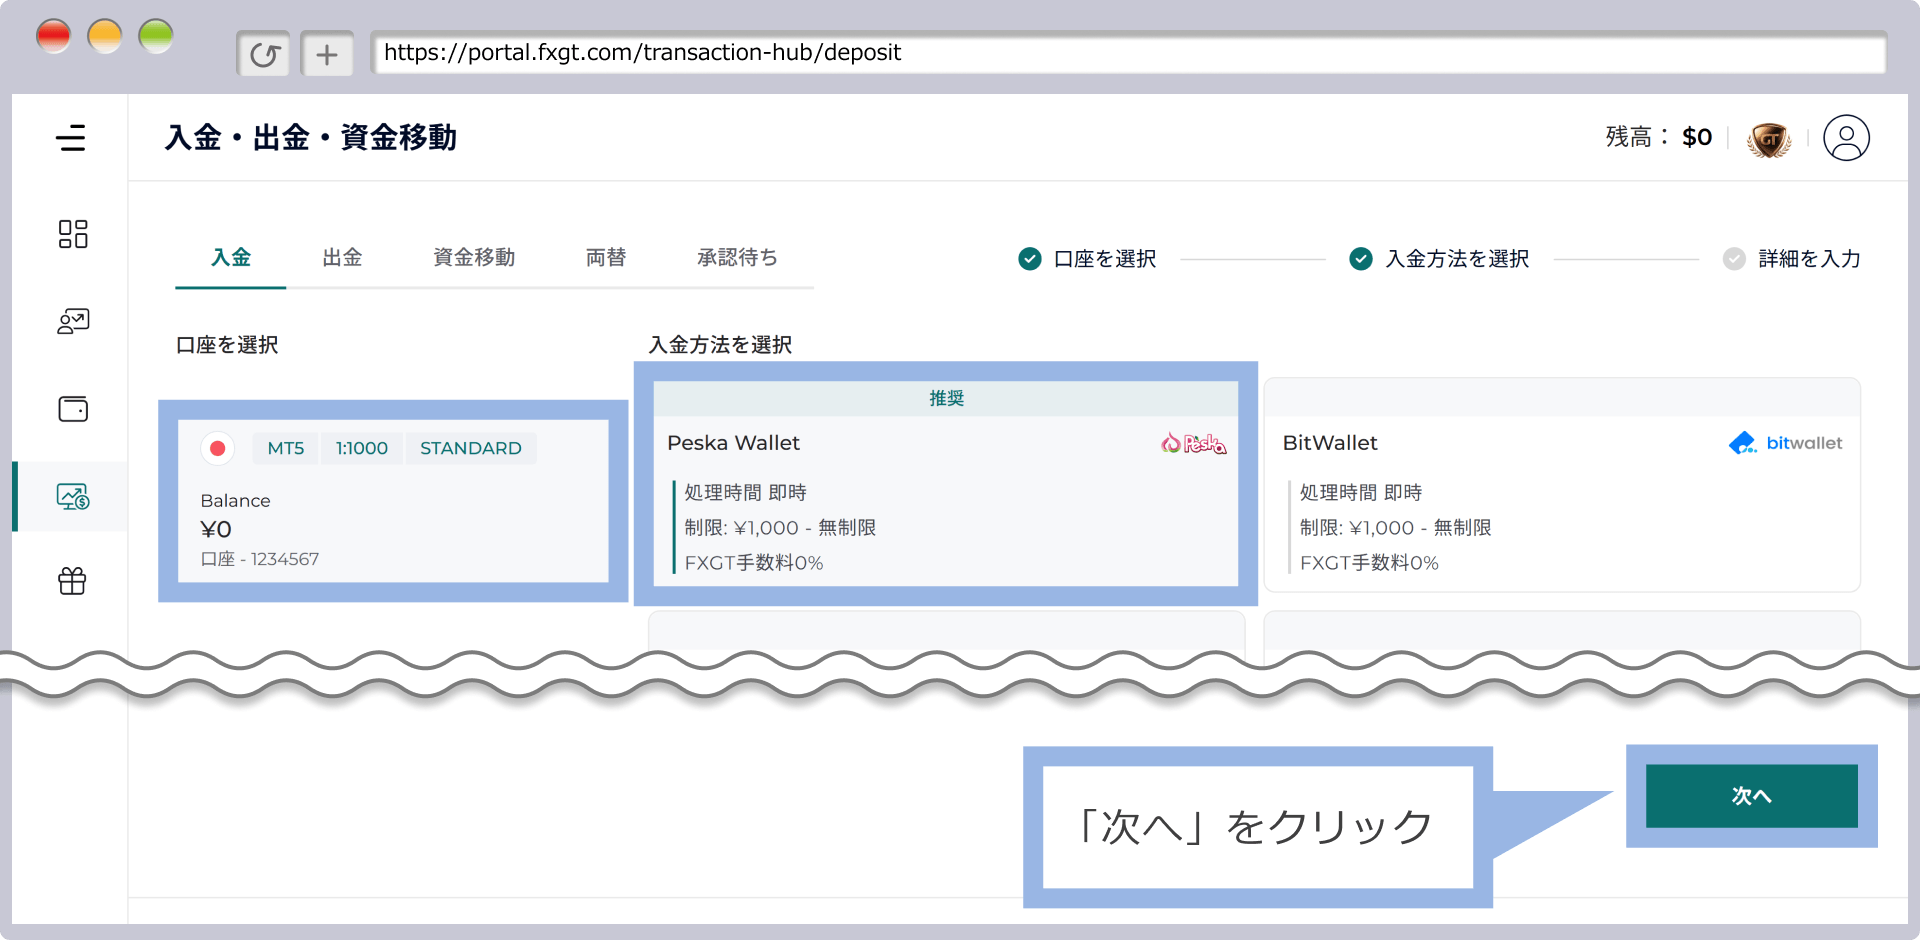Open the deposit transactions icon in sidebar

pos(73,496)
